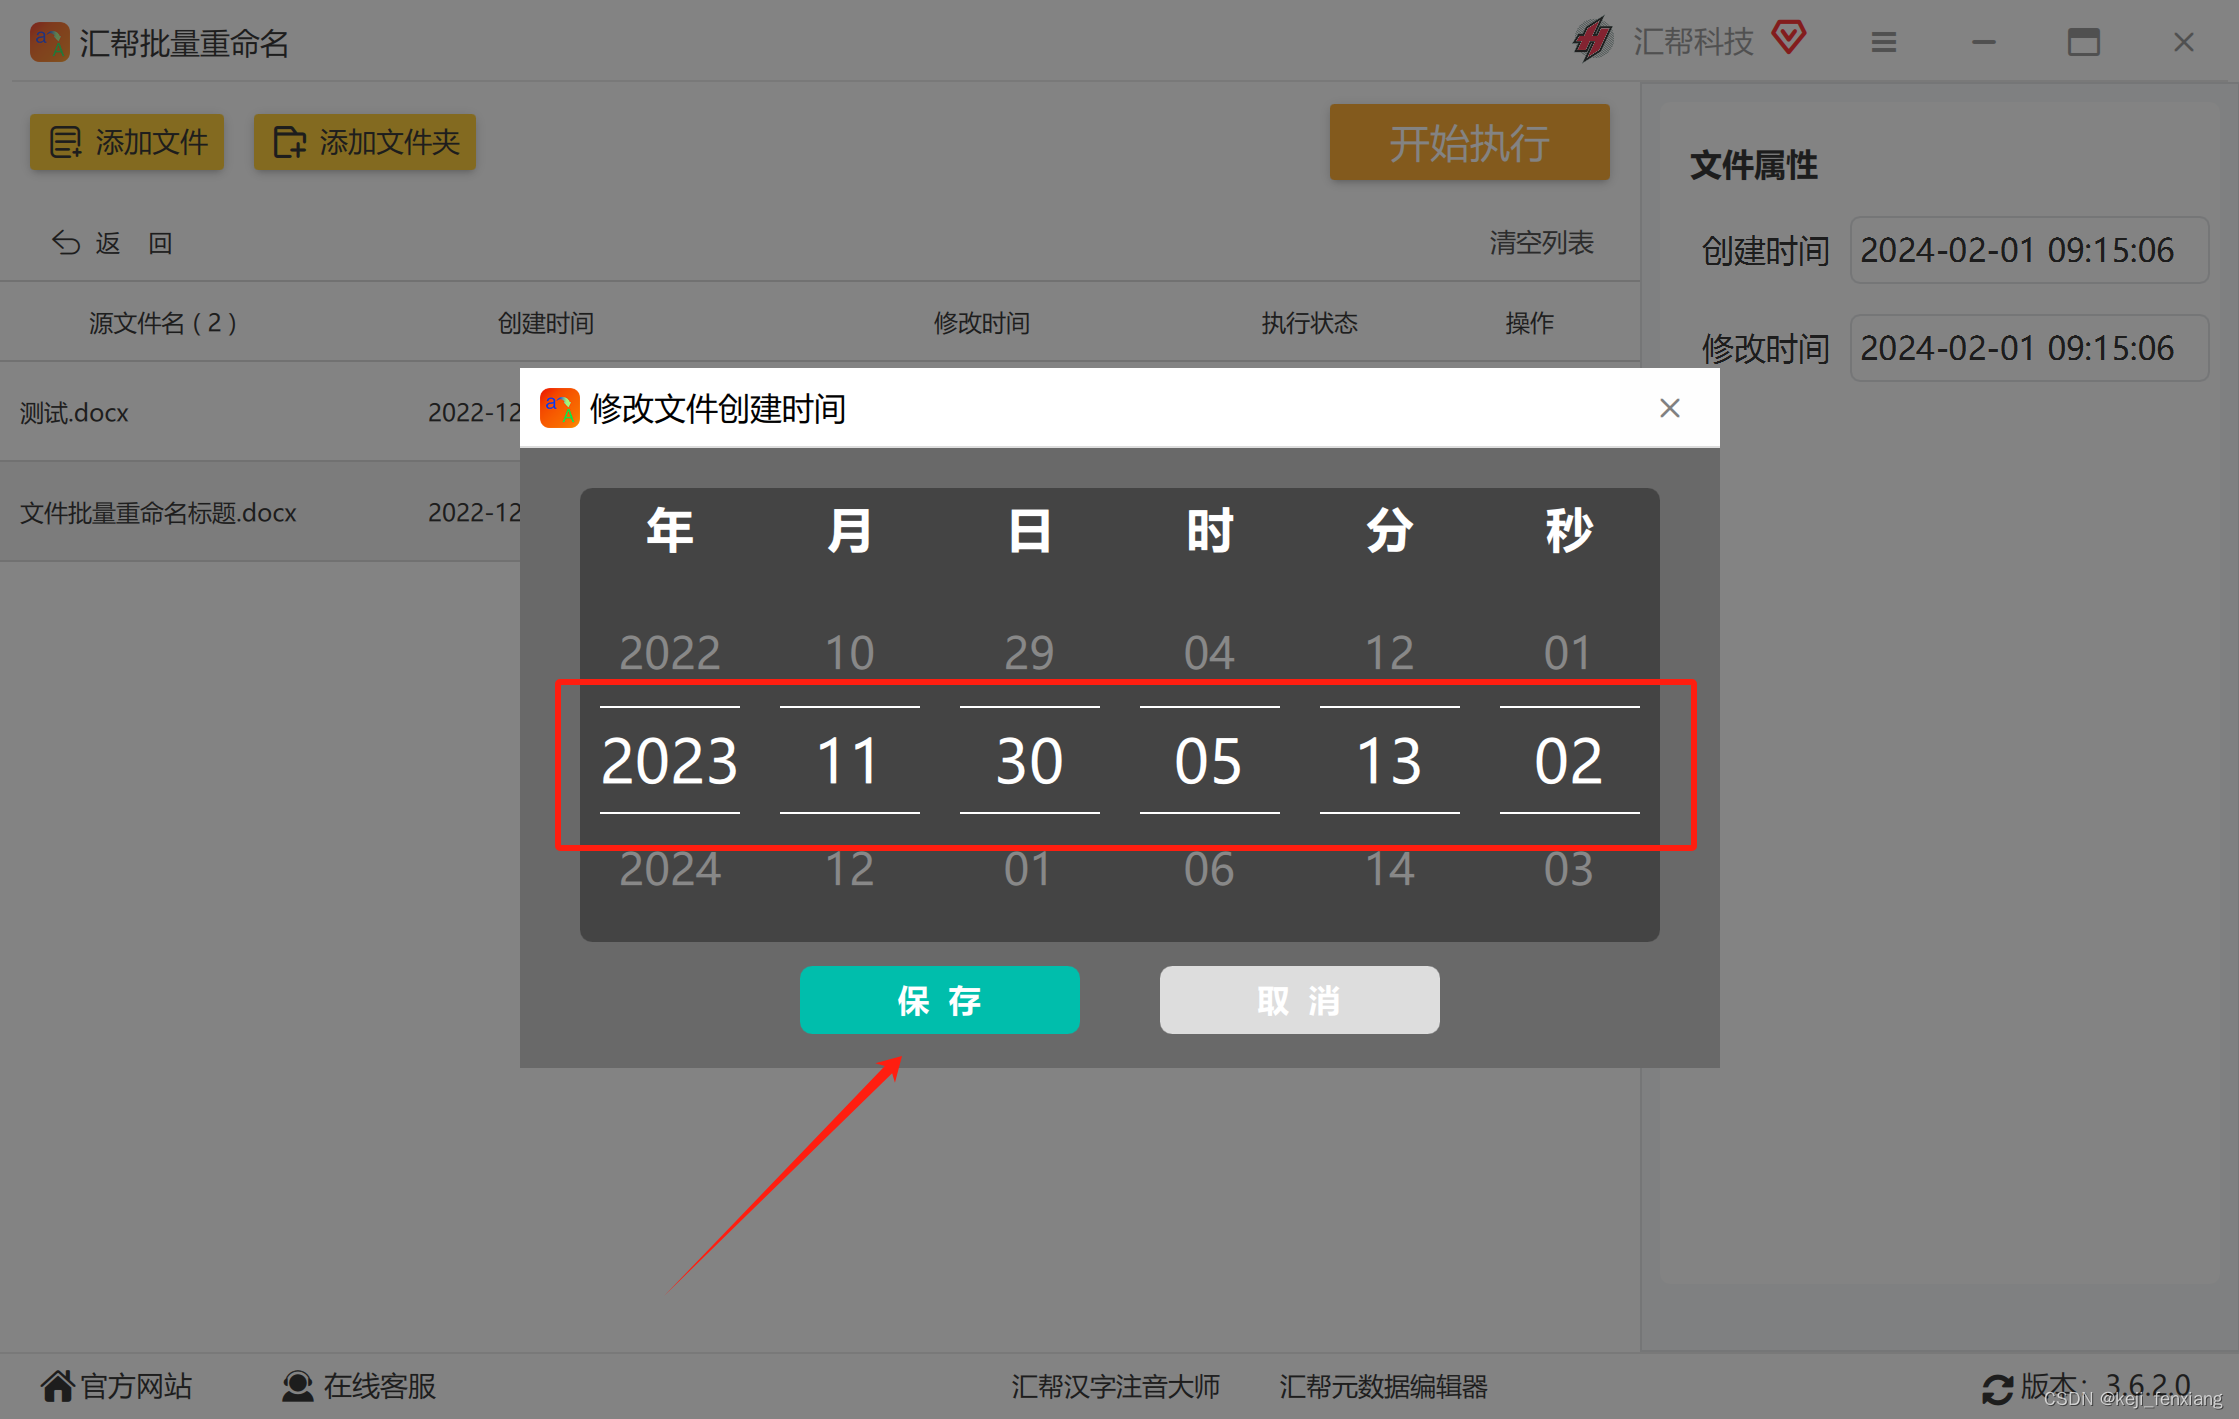Select year 2022 in the picker
2239x1419 pixels.
669,653
